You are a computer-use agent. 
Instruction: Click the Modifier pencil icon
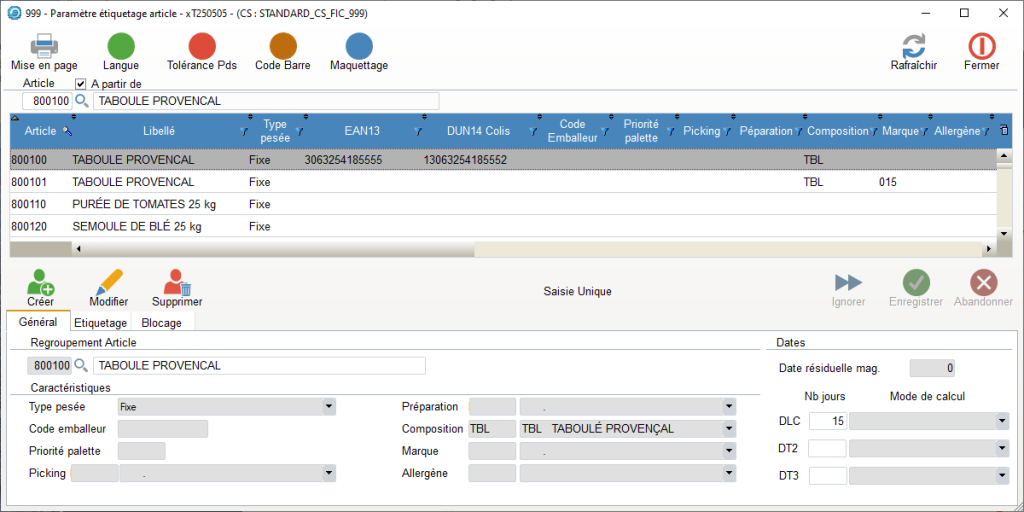(x=108, y=283)
